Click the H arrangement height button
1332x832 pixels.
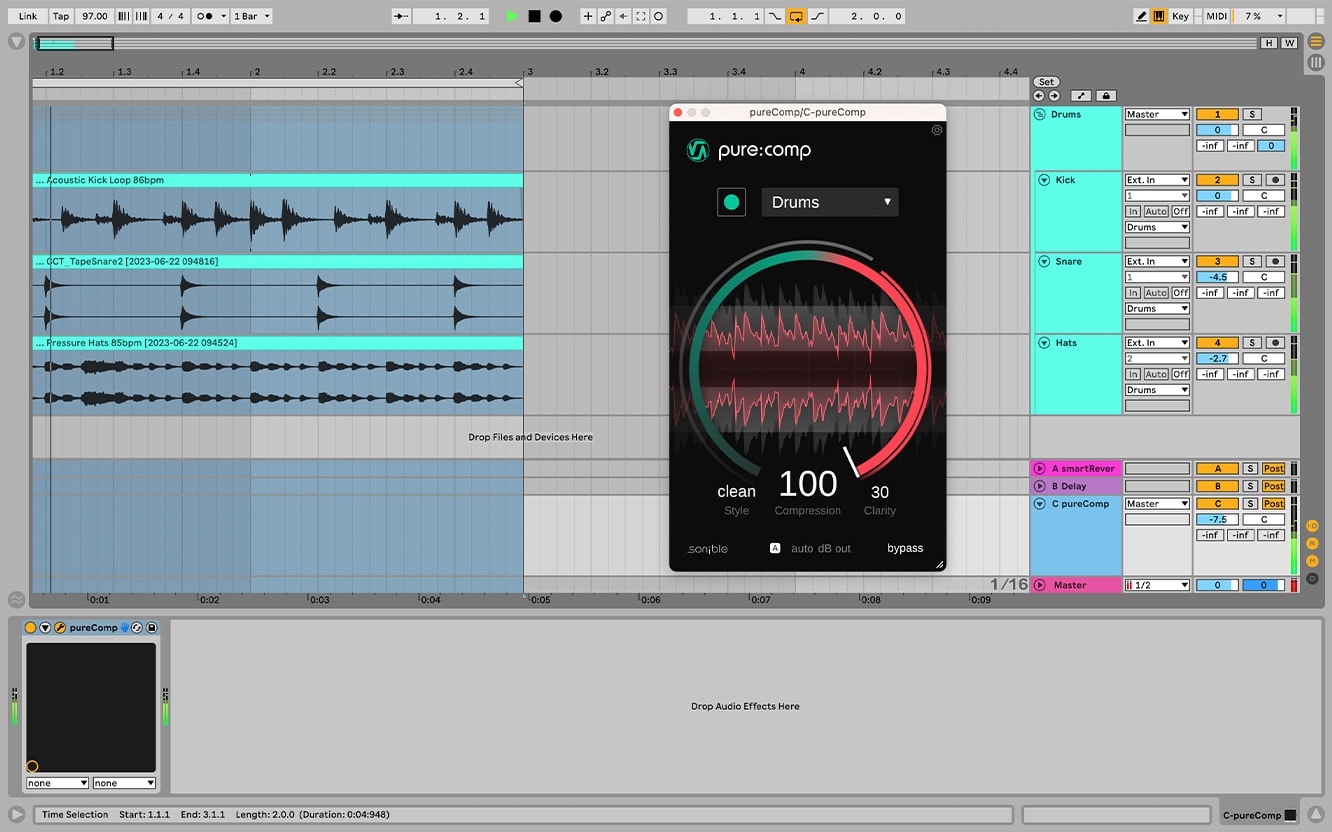click(1269, 43)
